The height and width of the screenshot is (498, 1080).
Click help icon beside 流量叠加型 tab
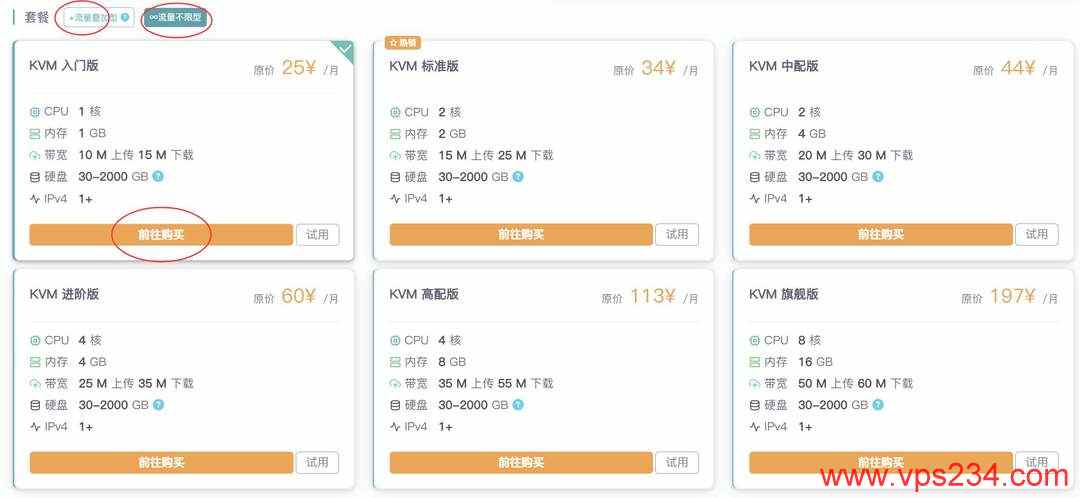click(x=125, y=17)
